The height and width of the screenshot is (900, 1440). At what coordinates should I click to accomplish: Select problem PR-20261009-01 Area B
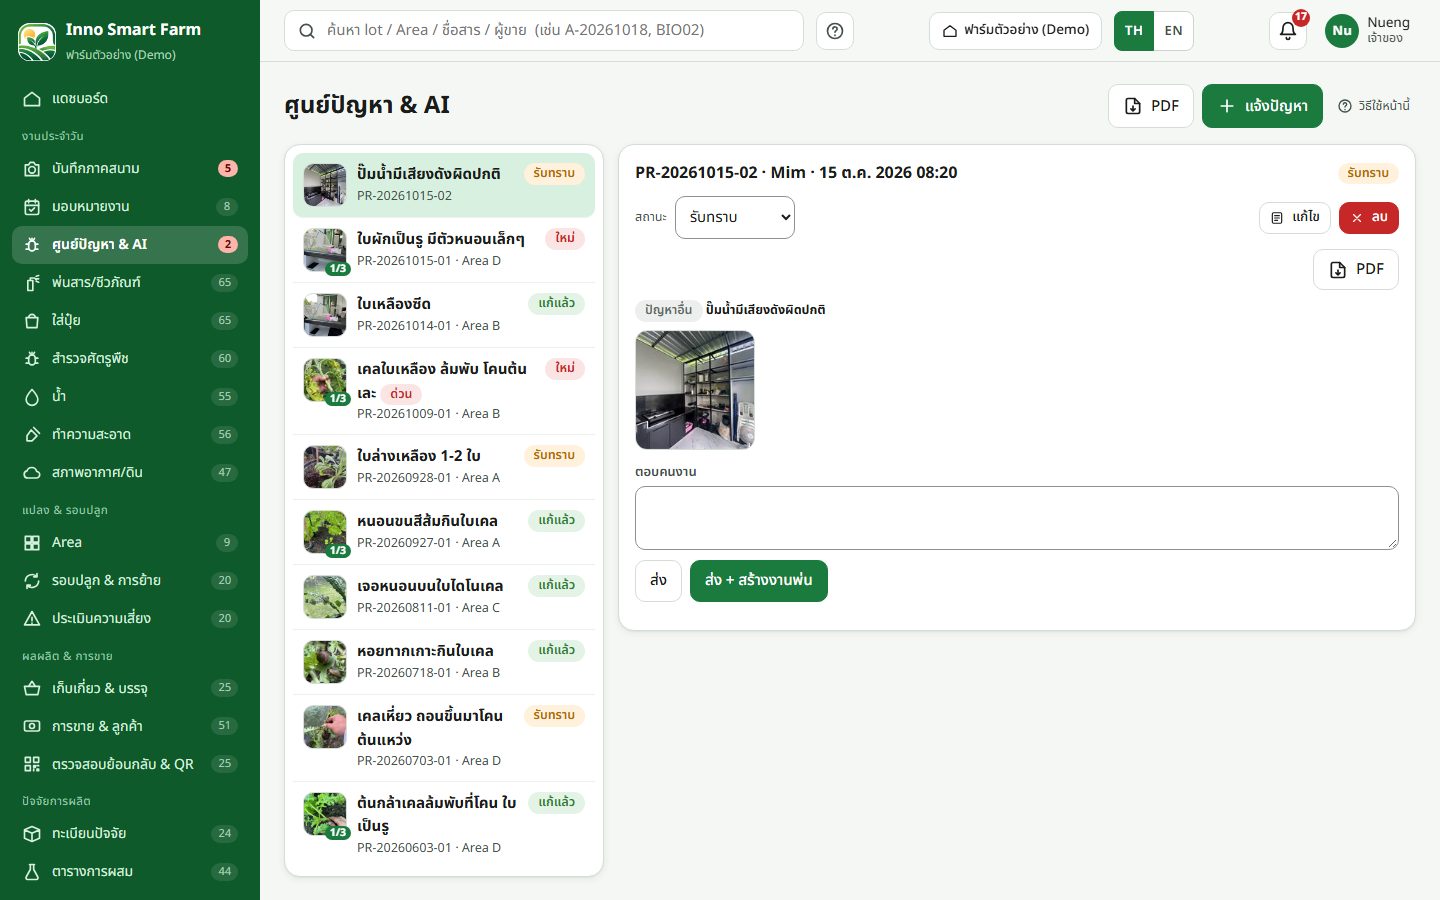(x=444, y=391)
